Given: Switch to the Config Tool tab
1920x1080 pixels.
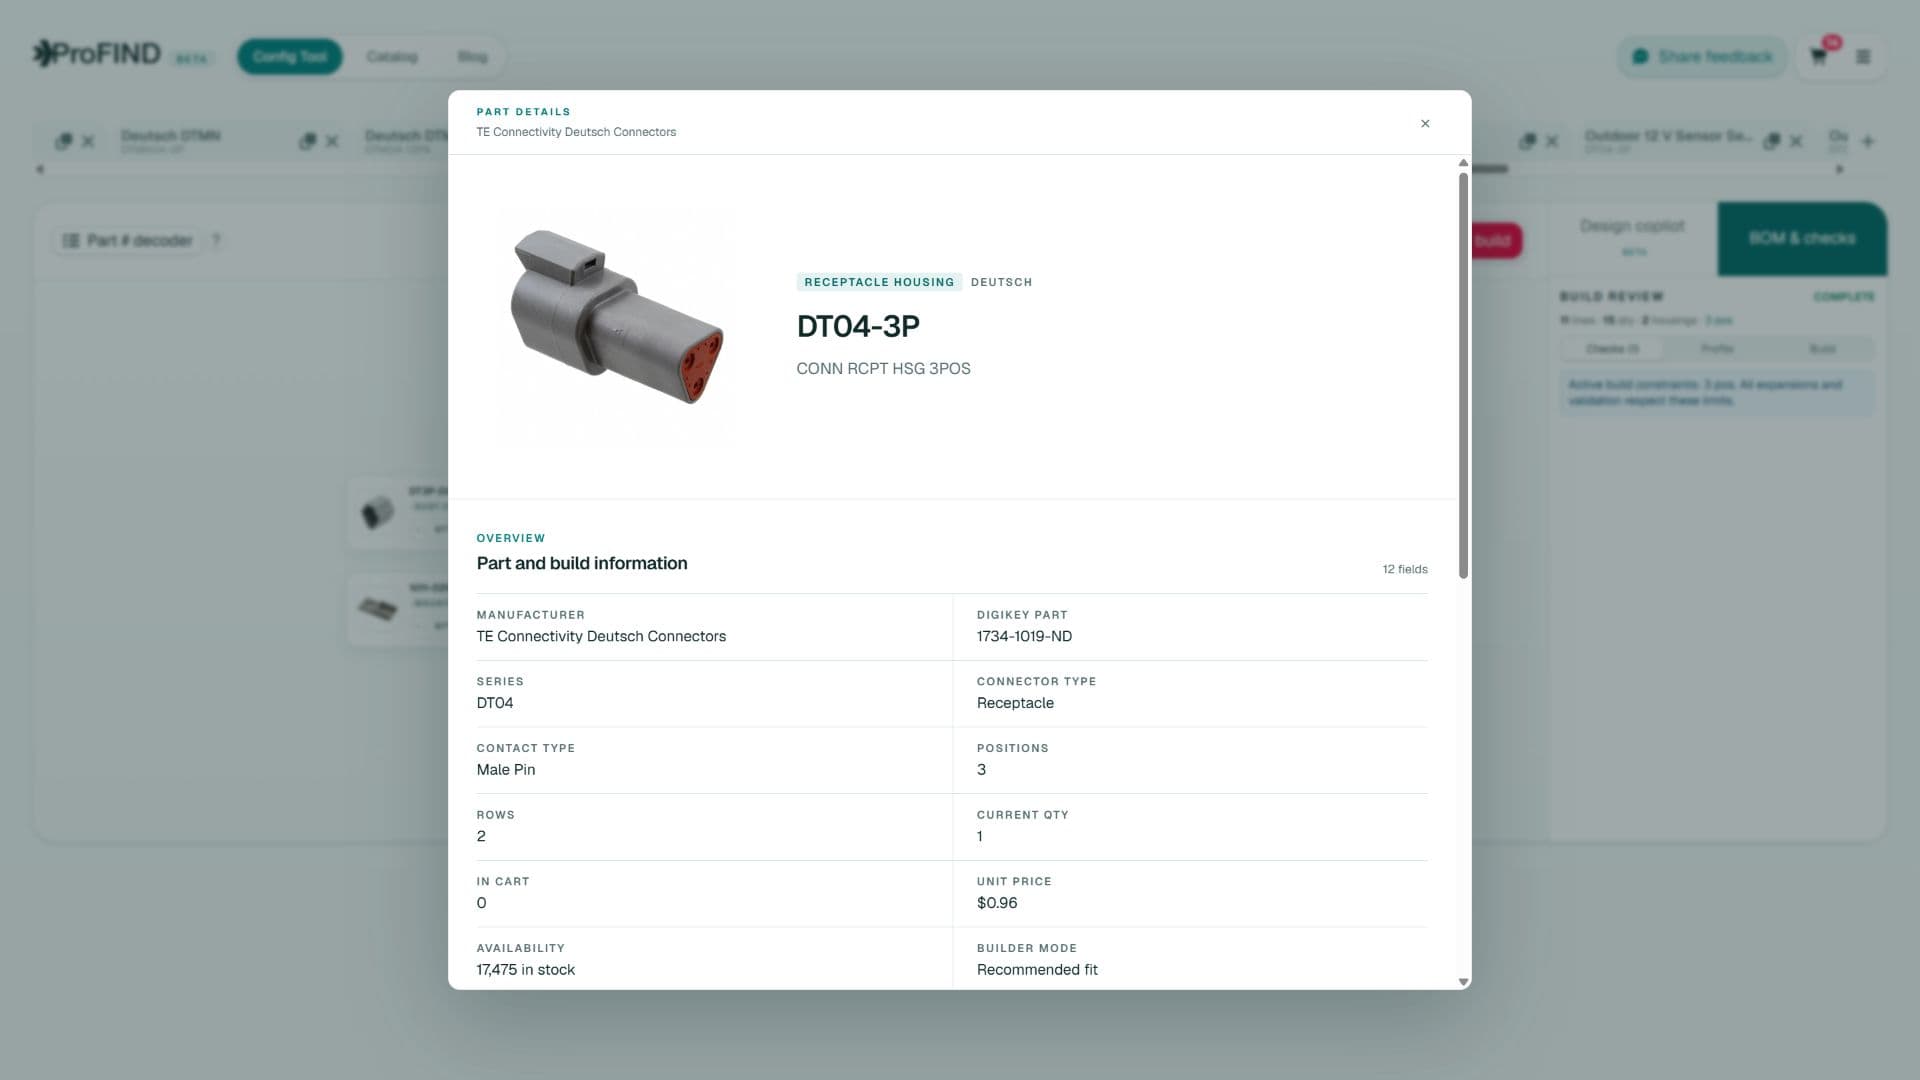Looking at the screenshot, I should point(290,56).
